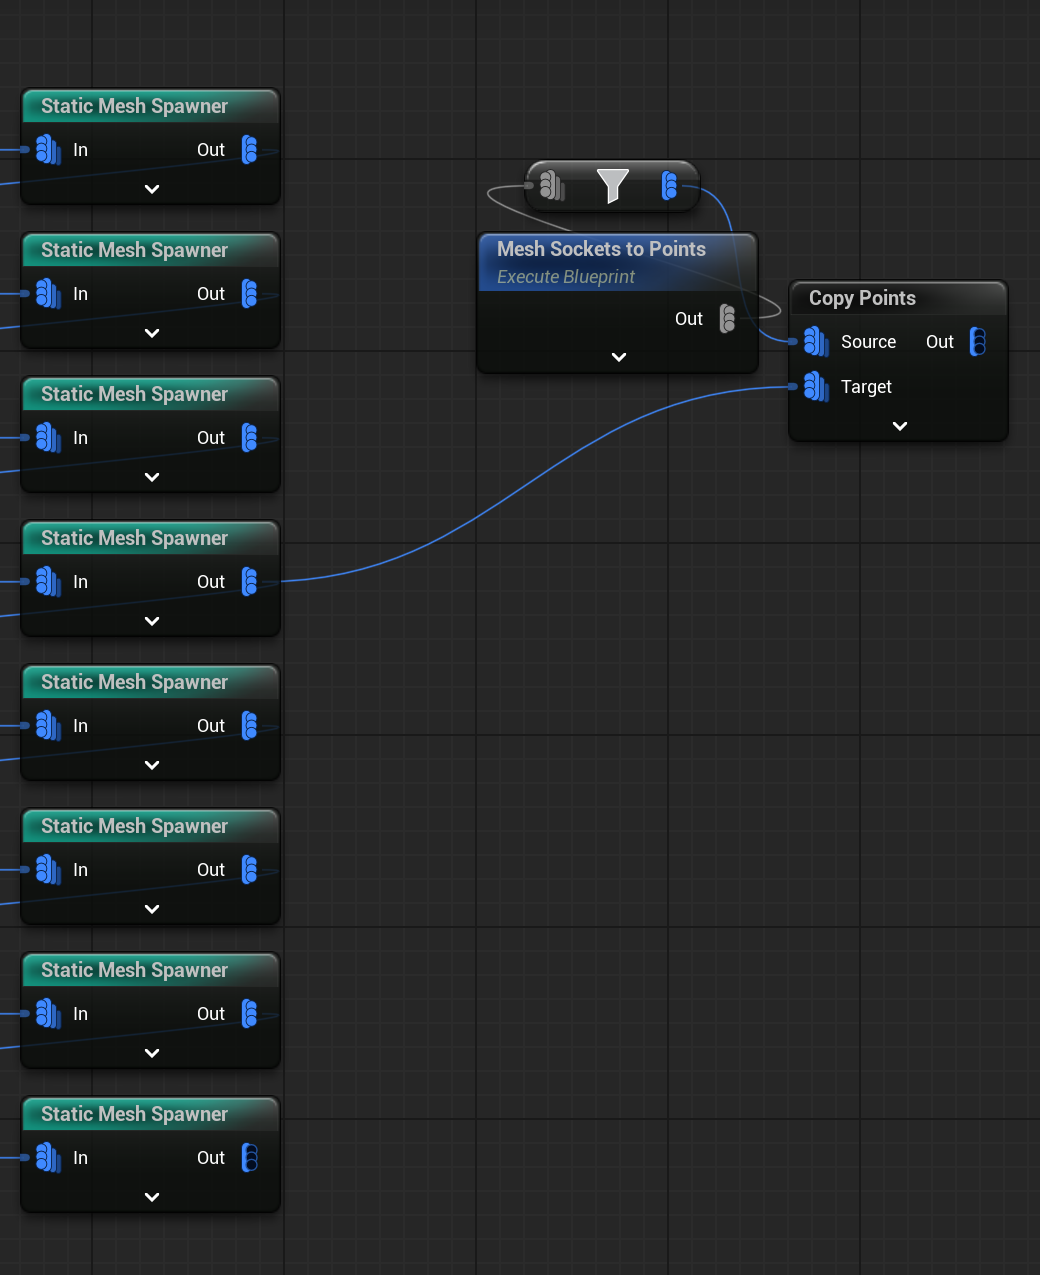Select the gray input pin of the filter node

[x=551, y=185]
